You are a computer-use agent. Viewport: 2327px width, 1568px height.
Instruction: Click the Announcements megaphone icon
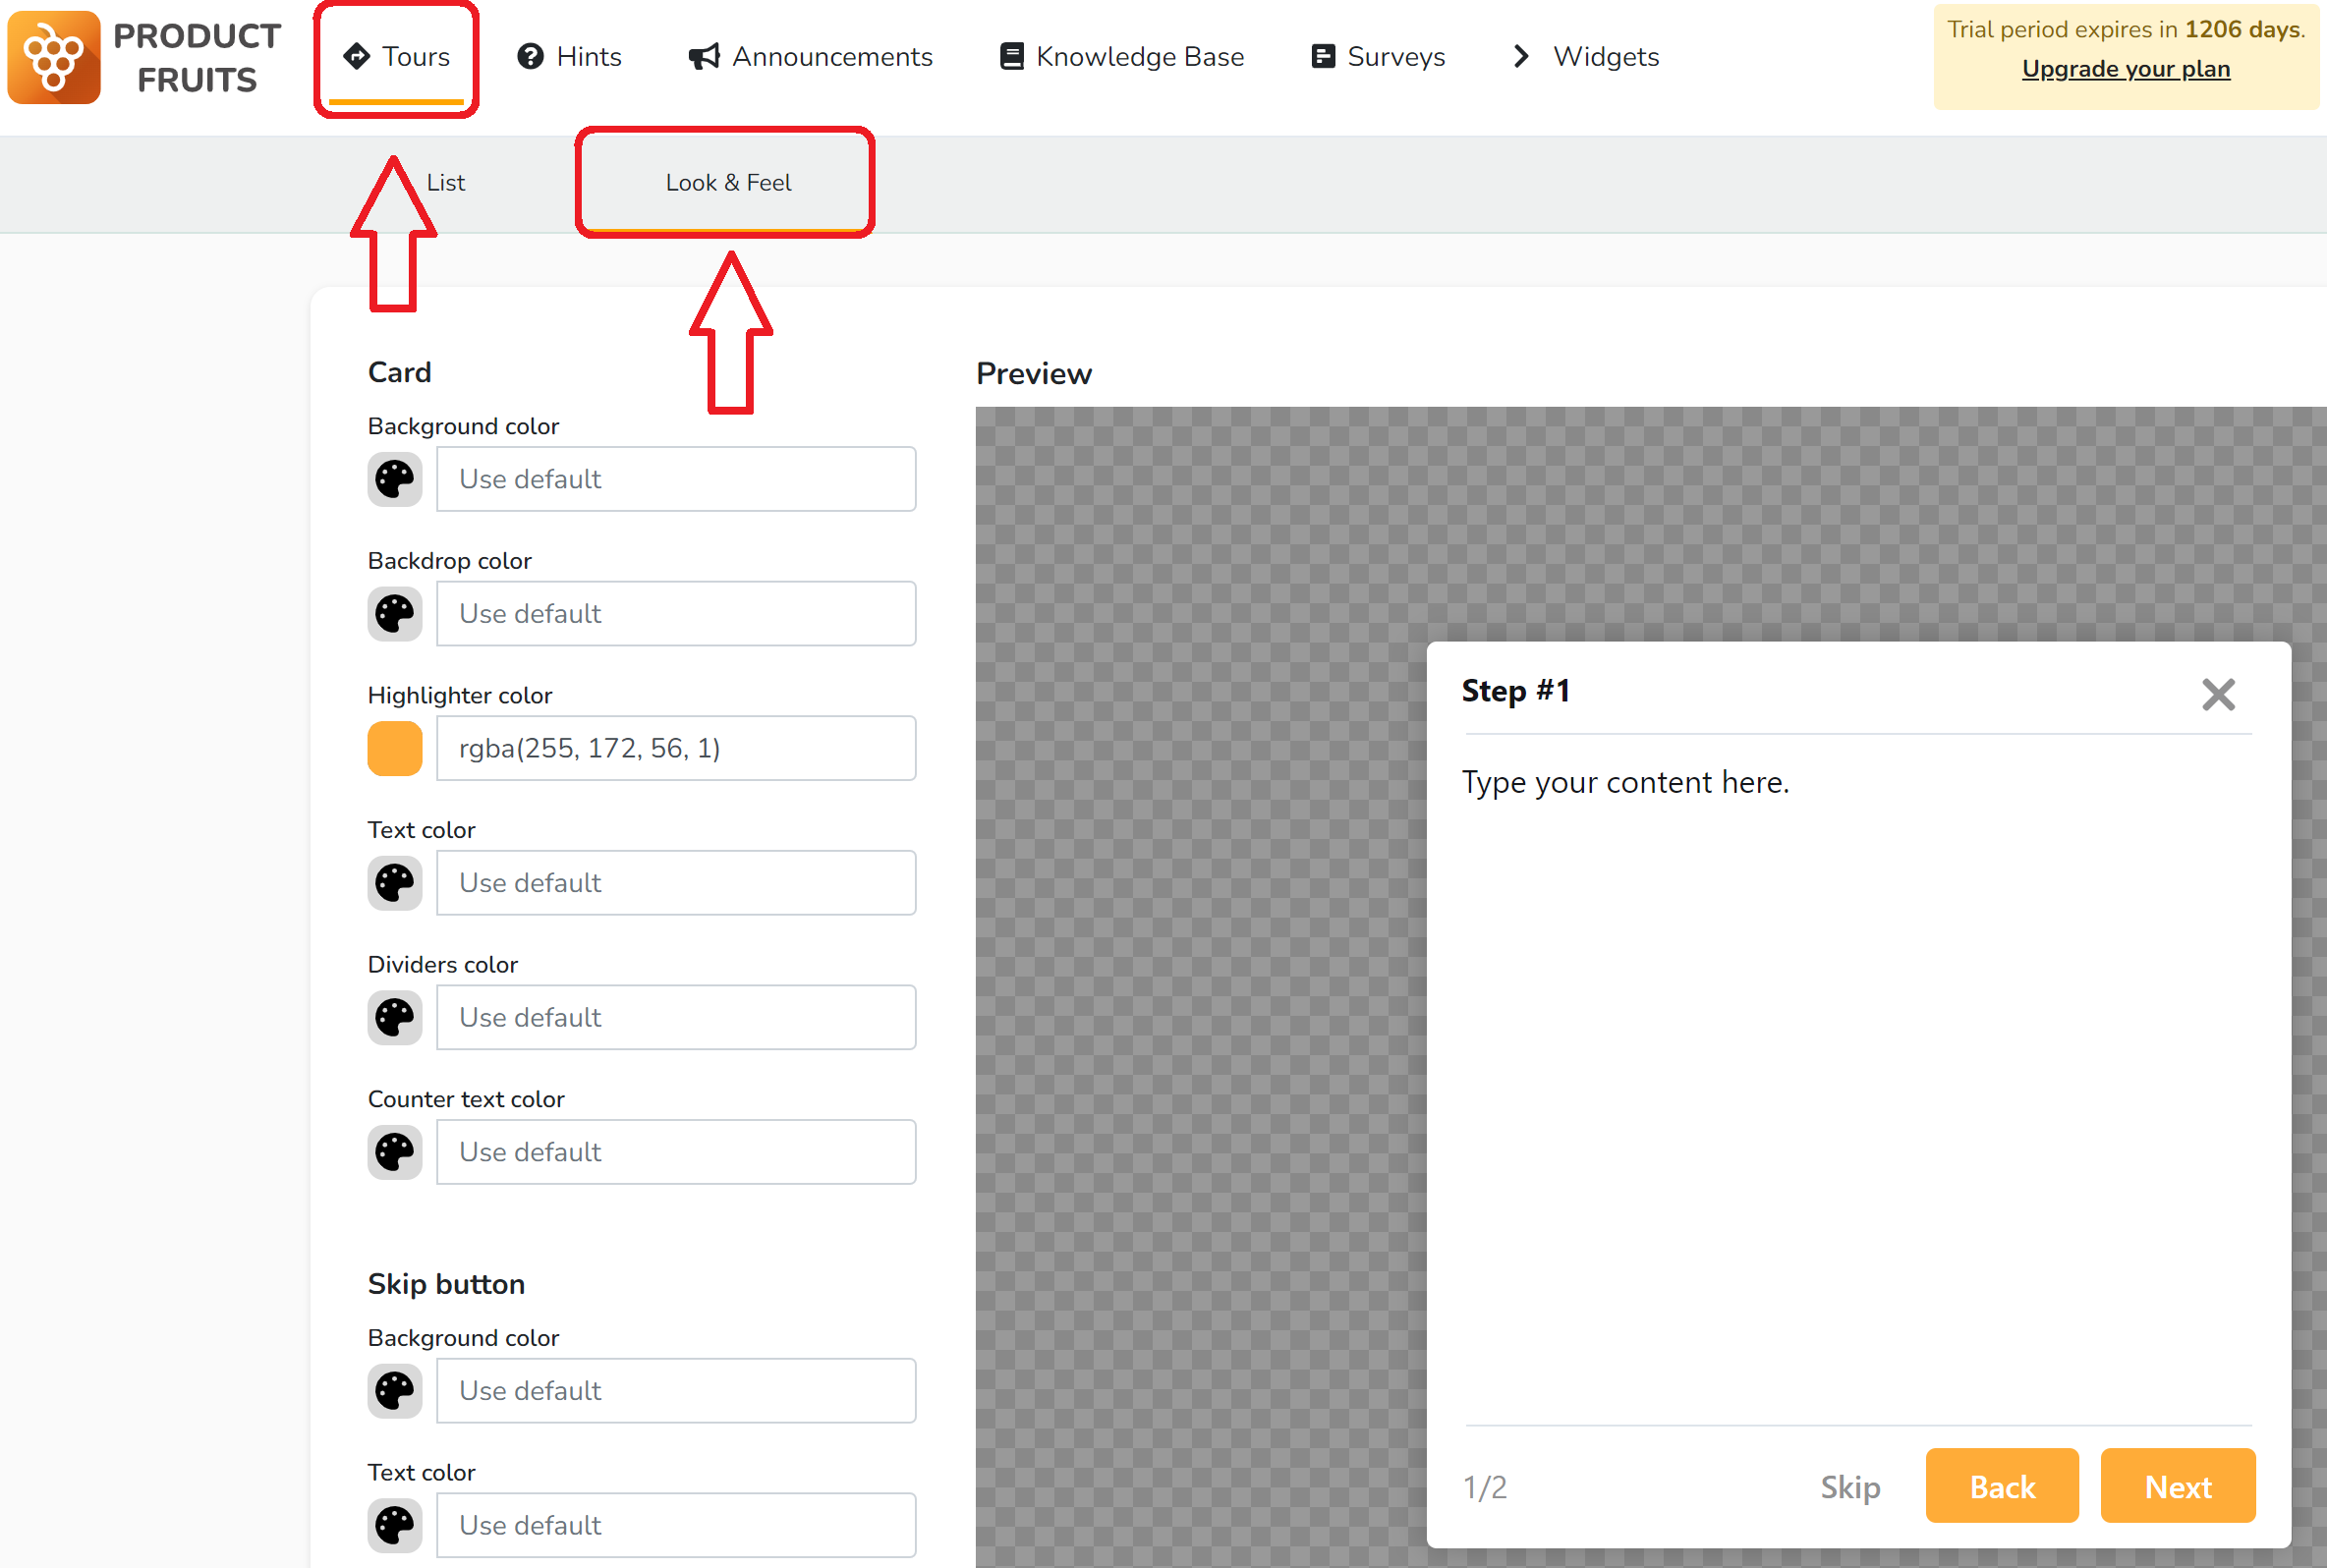pos(702,56)
